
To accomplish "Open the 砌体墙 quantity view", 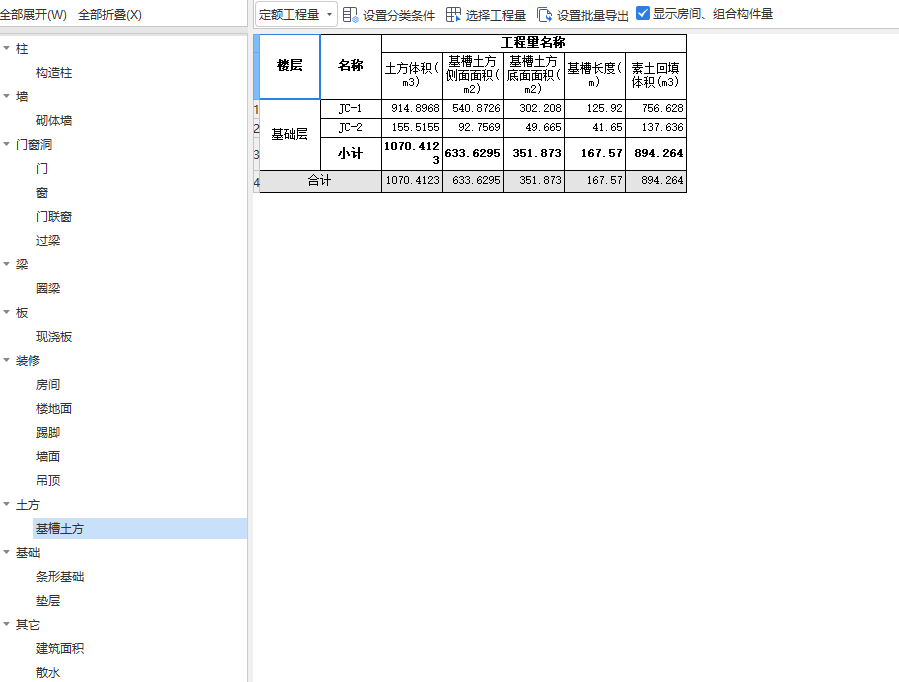I will [51, 120].
